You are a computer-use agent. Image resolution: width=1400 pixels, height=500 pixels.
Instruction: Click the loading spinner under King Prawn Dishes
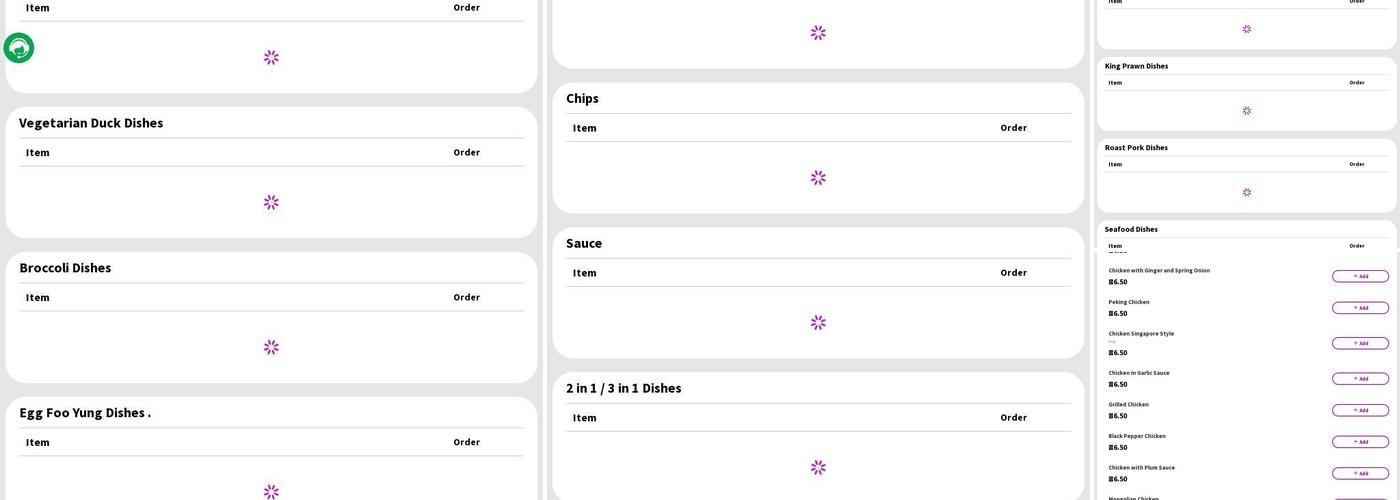click(1246, 111)
